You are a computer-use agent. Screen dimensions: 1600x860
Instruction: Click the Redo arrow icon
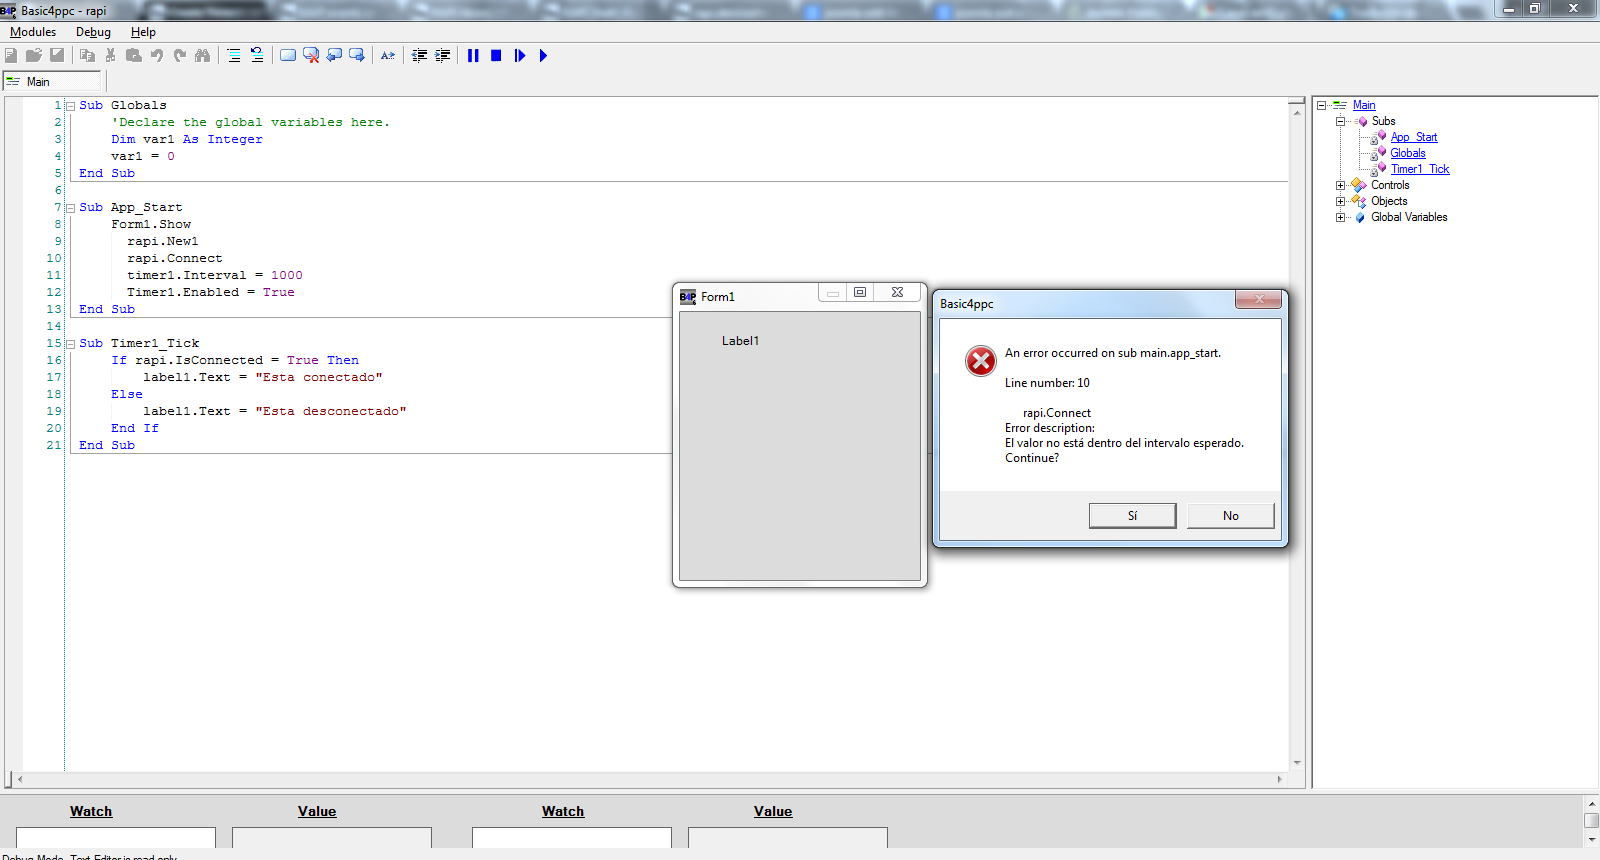point(180,56)
